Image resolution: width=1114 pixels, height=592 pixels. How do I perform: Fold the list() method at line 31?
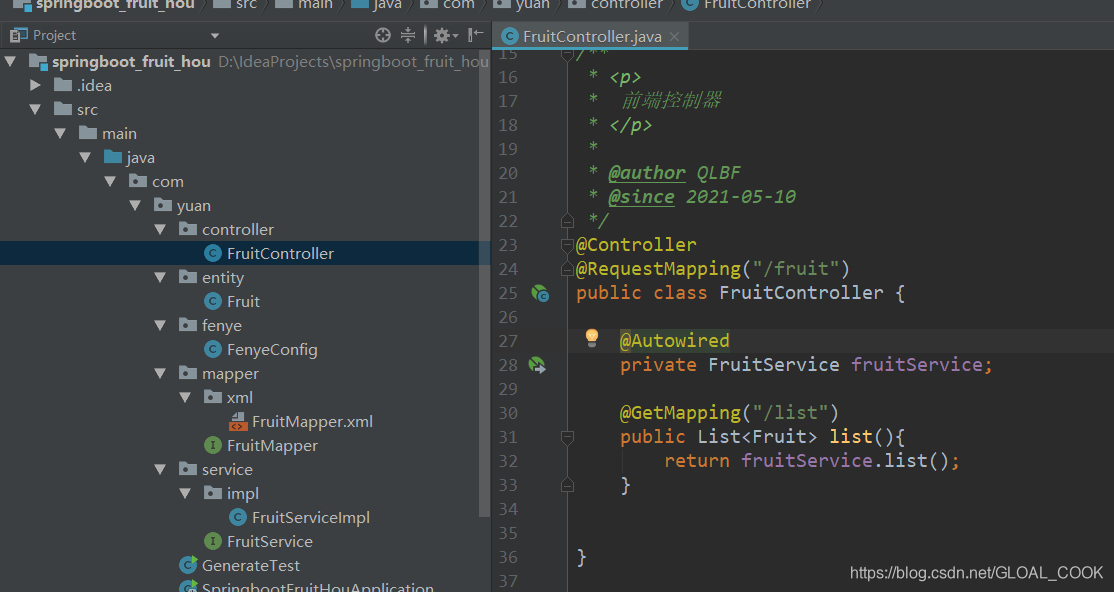coord(567,438)
